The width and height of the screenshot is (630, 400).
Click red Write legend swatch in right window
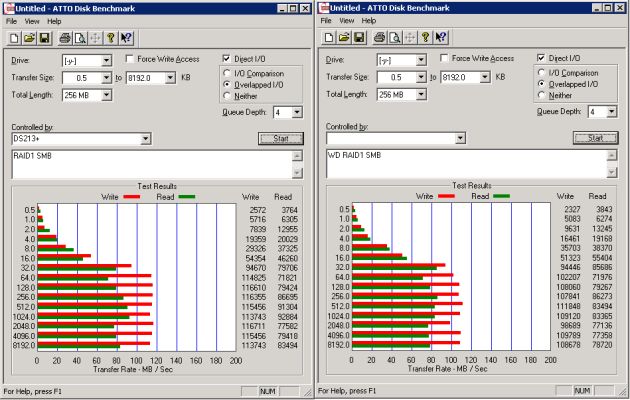click(446, 196)
